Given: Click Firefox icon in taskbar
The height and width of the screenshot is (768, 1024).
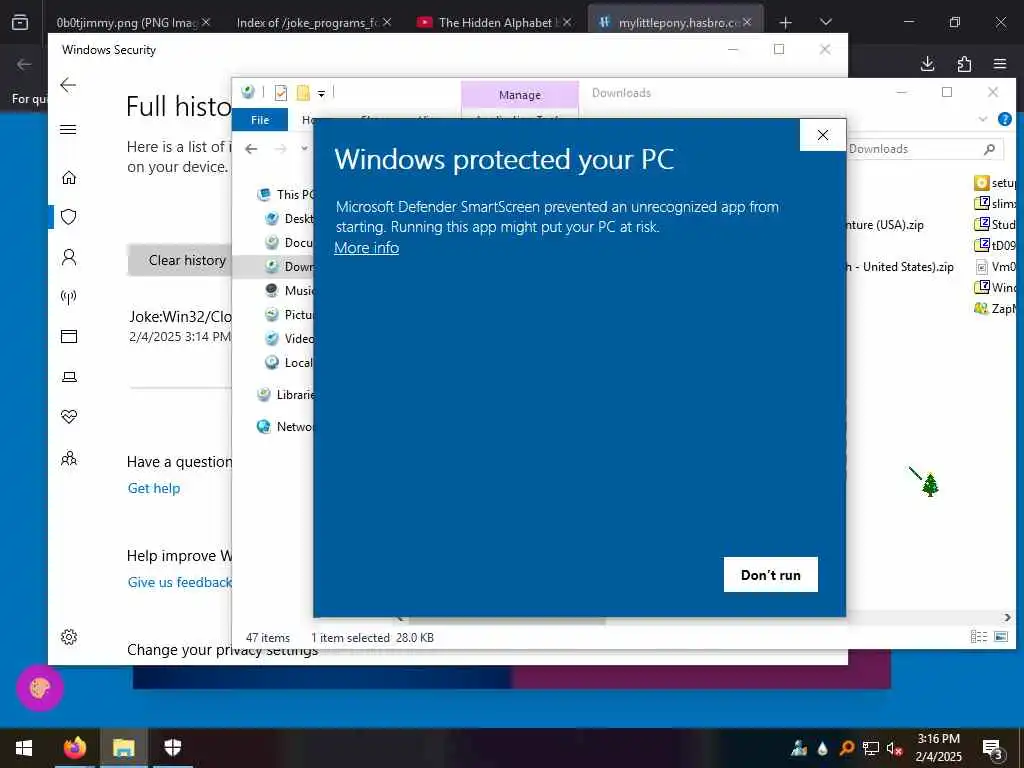Looking at the screenshot, I should pos(74,748).
